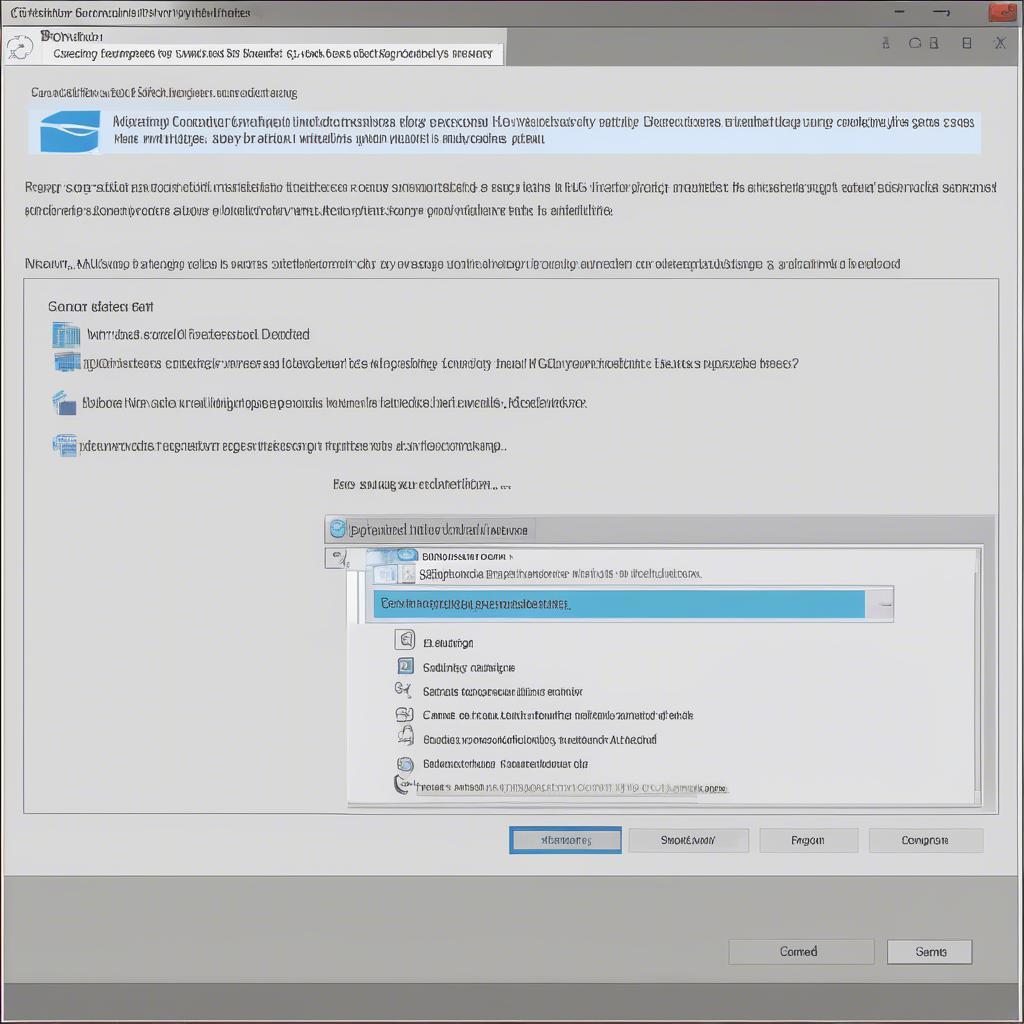Select the blue highlighted row in the nested panel
The height and width of the screenshot is (1024, 1024).
(619, 604)
